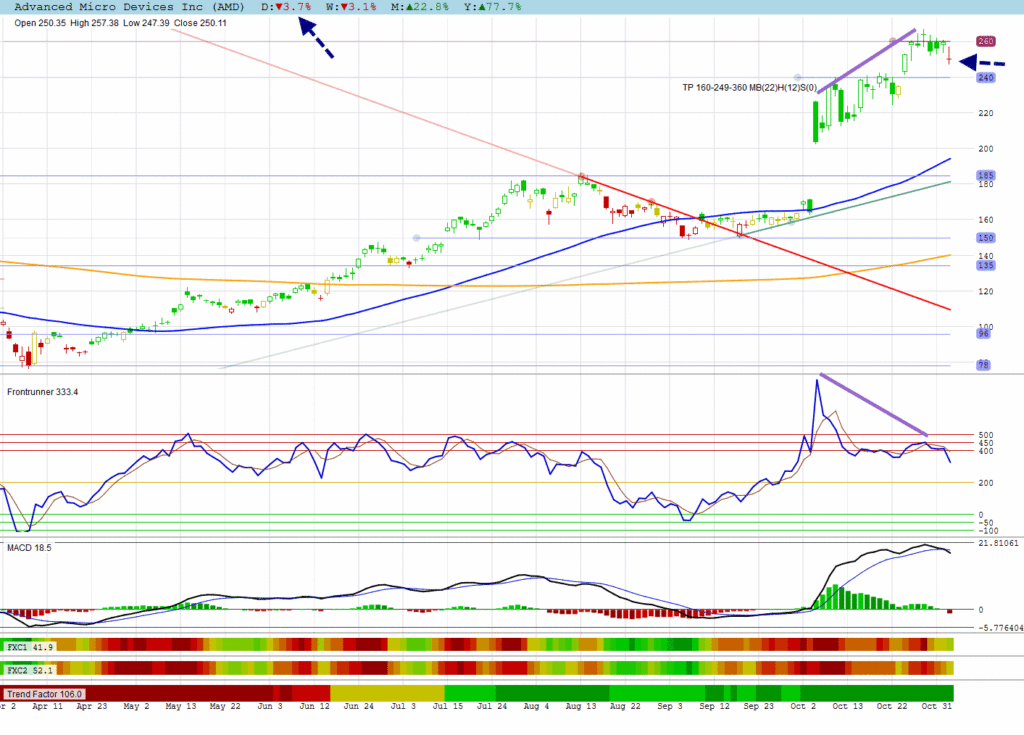The width and height of the screenshot is (1024, 735).
Task: Click the 260 price tag on the price axis
Action: [985, 42]
